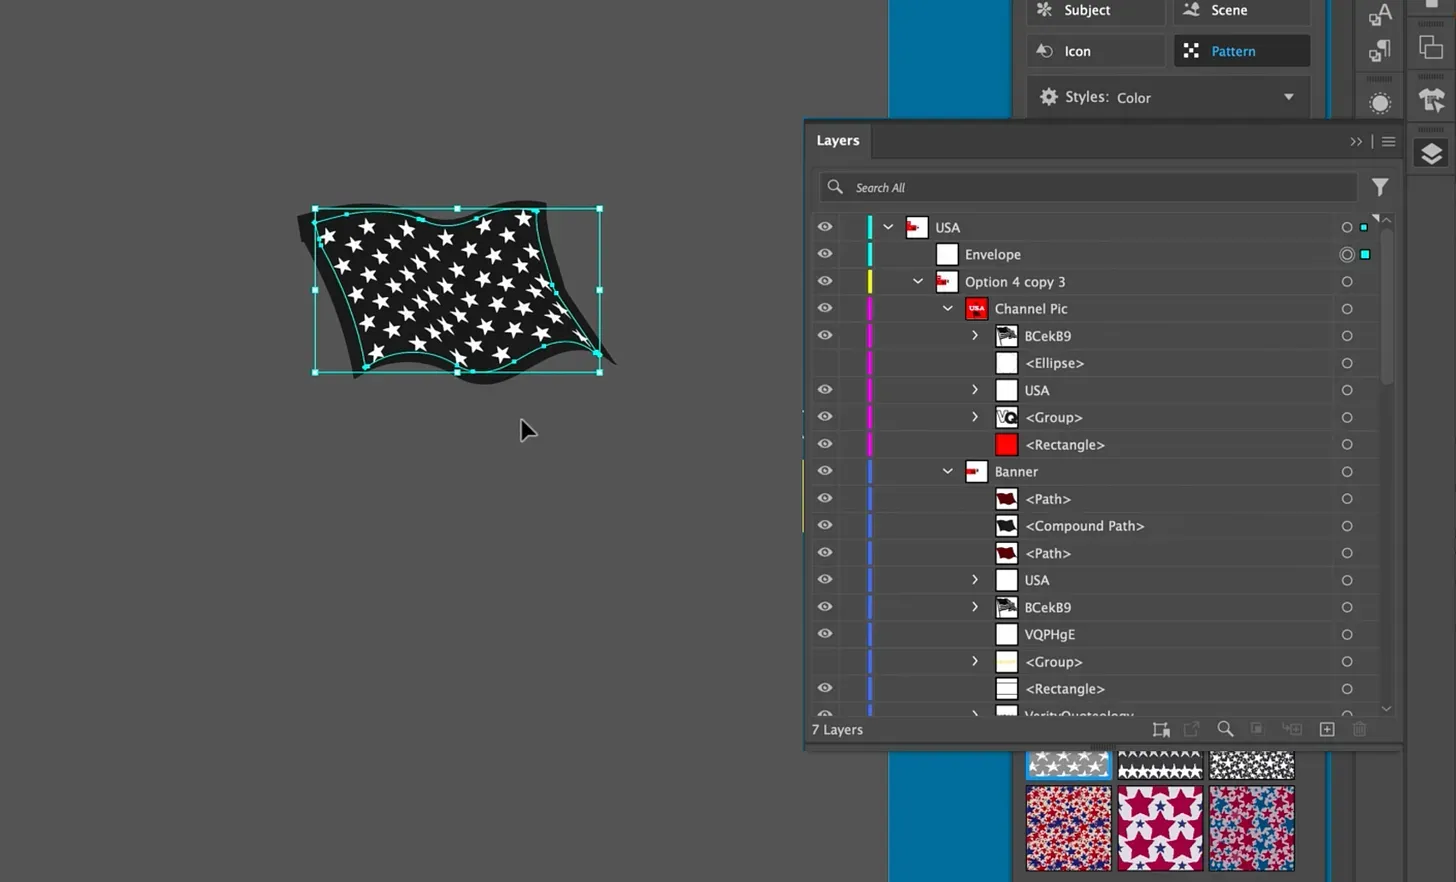Open the t-shirt mockup tool
Viewport: 1456px width, 882px height.
[x=1431, y=99]
